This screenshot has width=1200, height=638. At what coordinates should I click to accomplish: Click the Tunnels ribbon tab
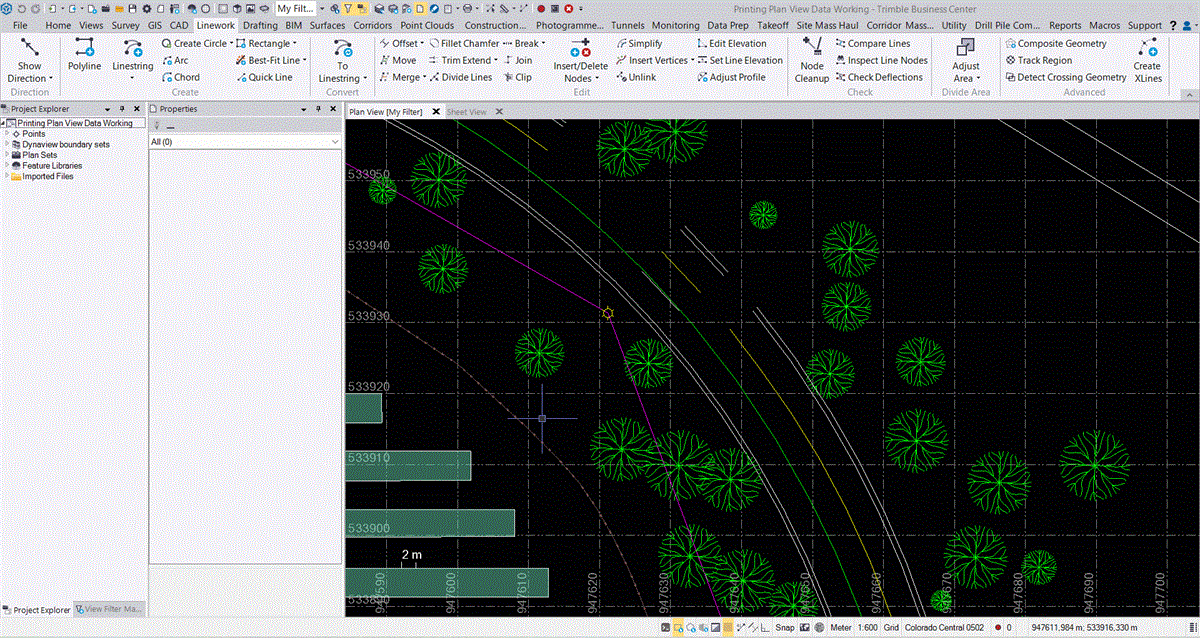pyautogui.click(x=628, y=25)
